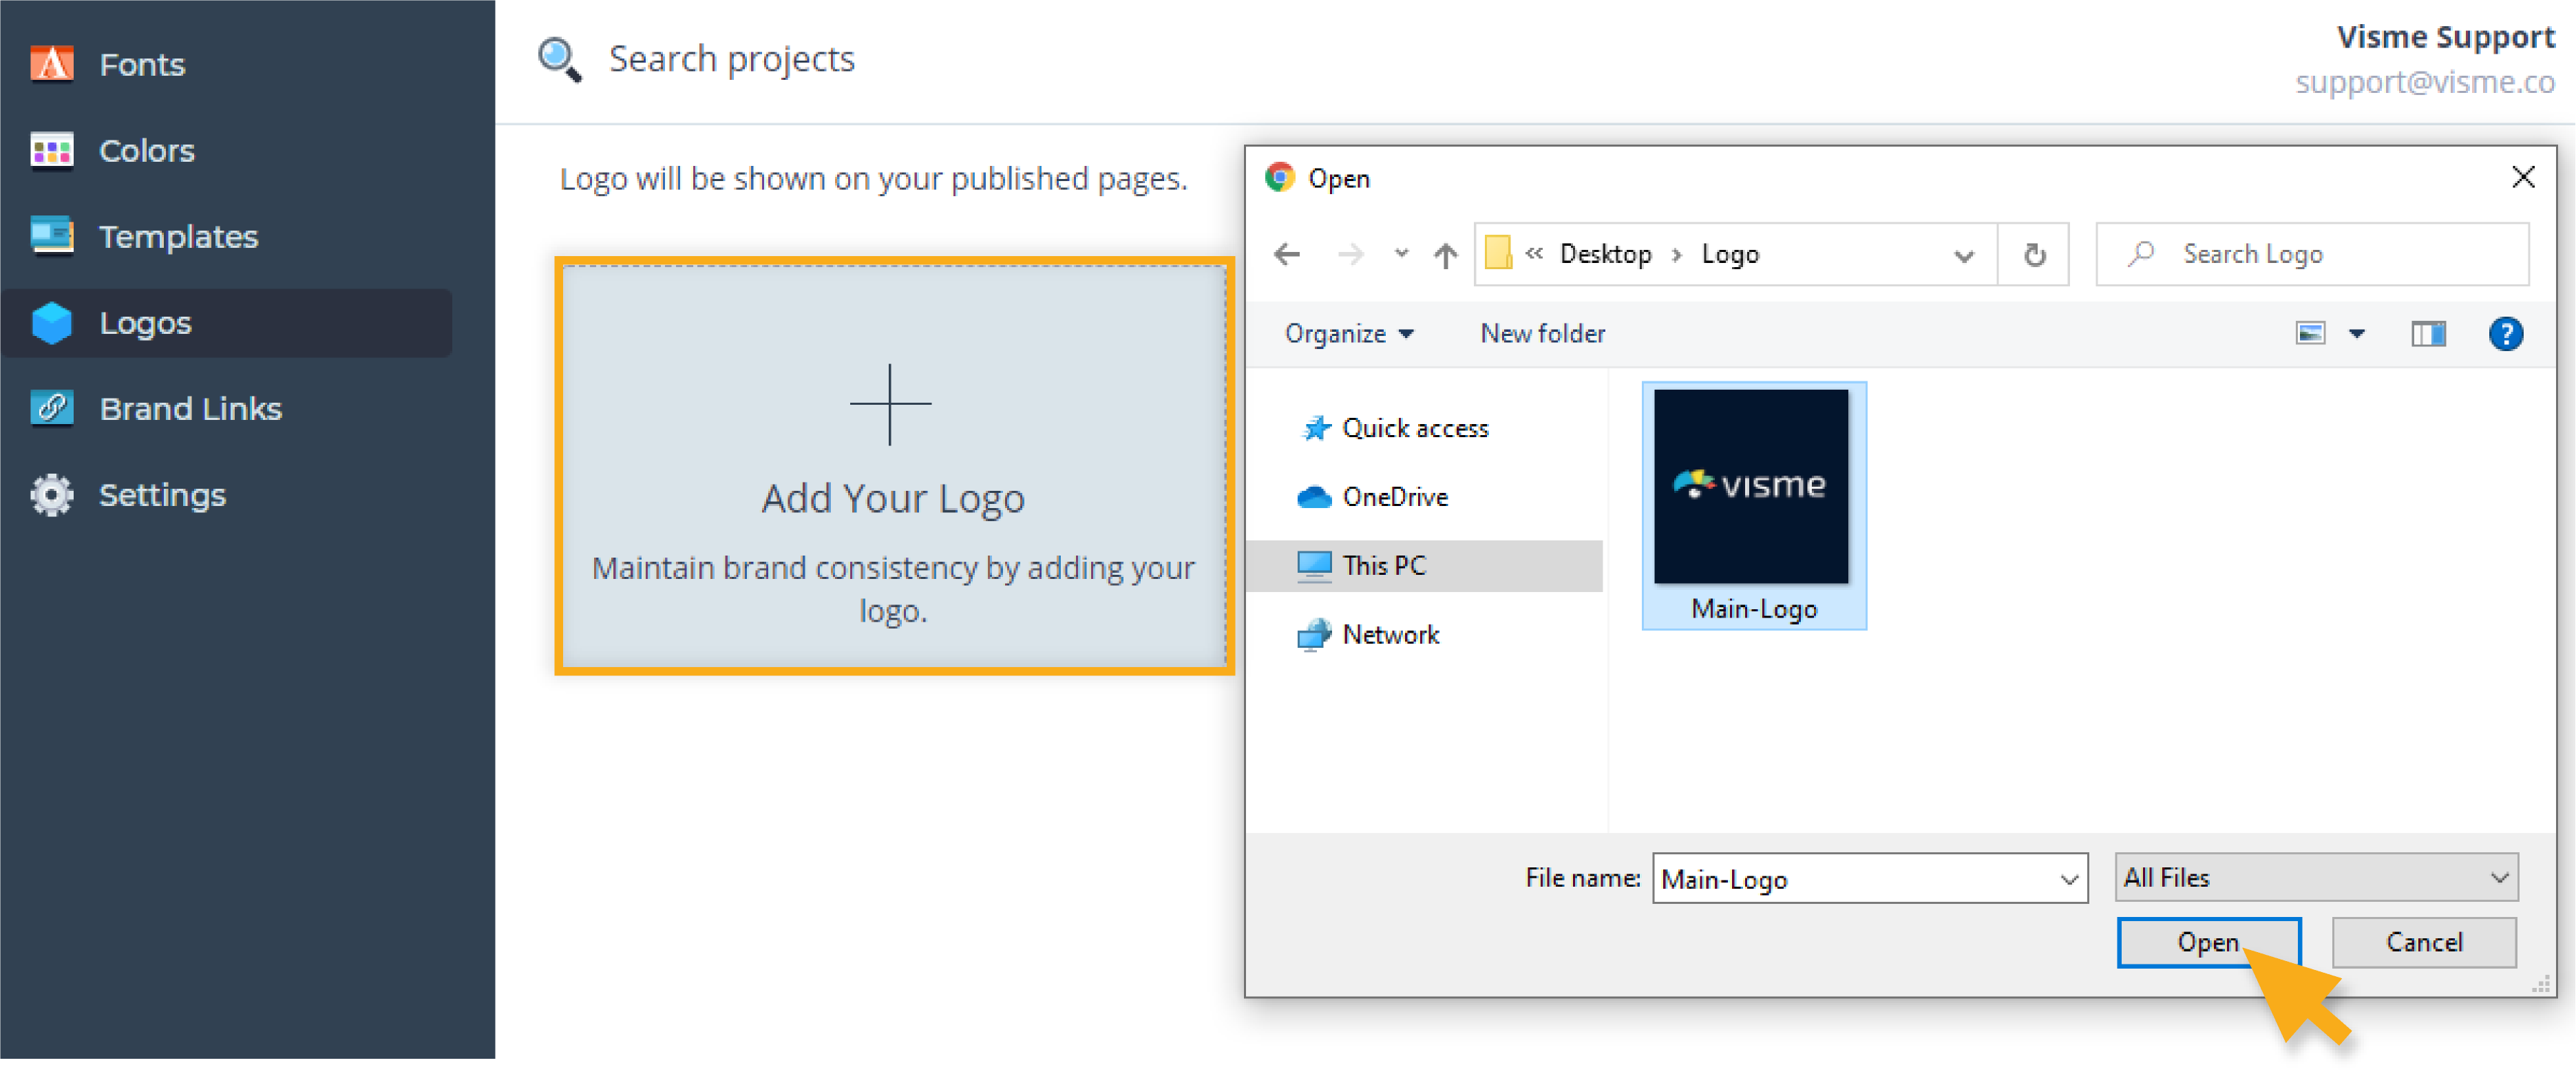Toggle the preview pane button
2576x1076 pixels.
click(x=2428, y=334)
